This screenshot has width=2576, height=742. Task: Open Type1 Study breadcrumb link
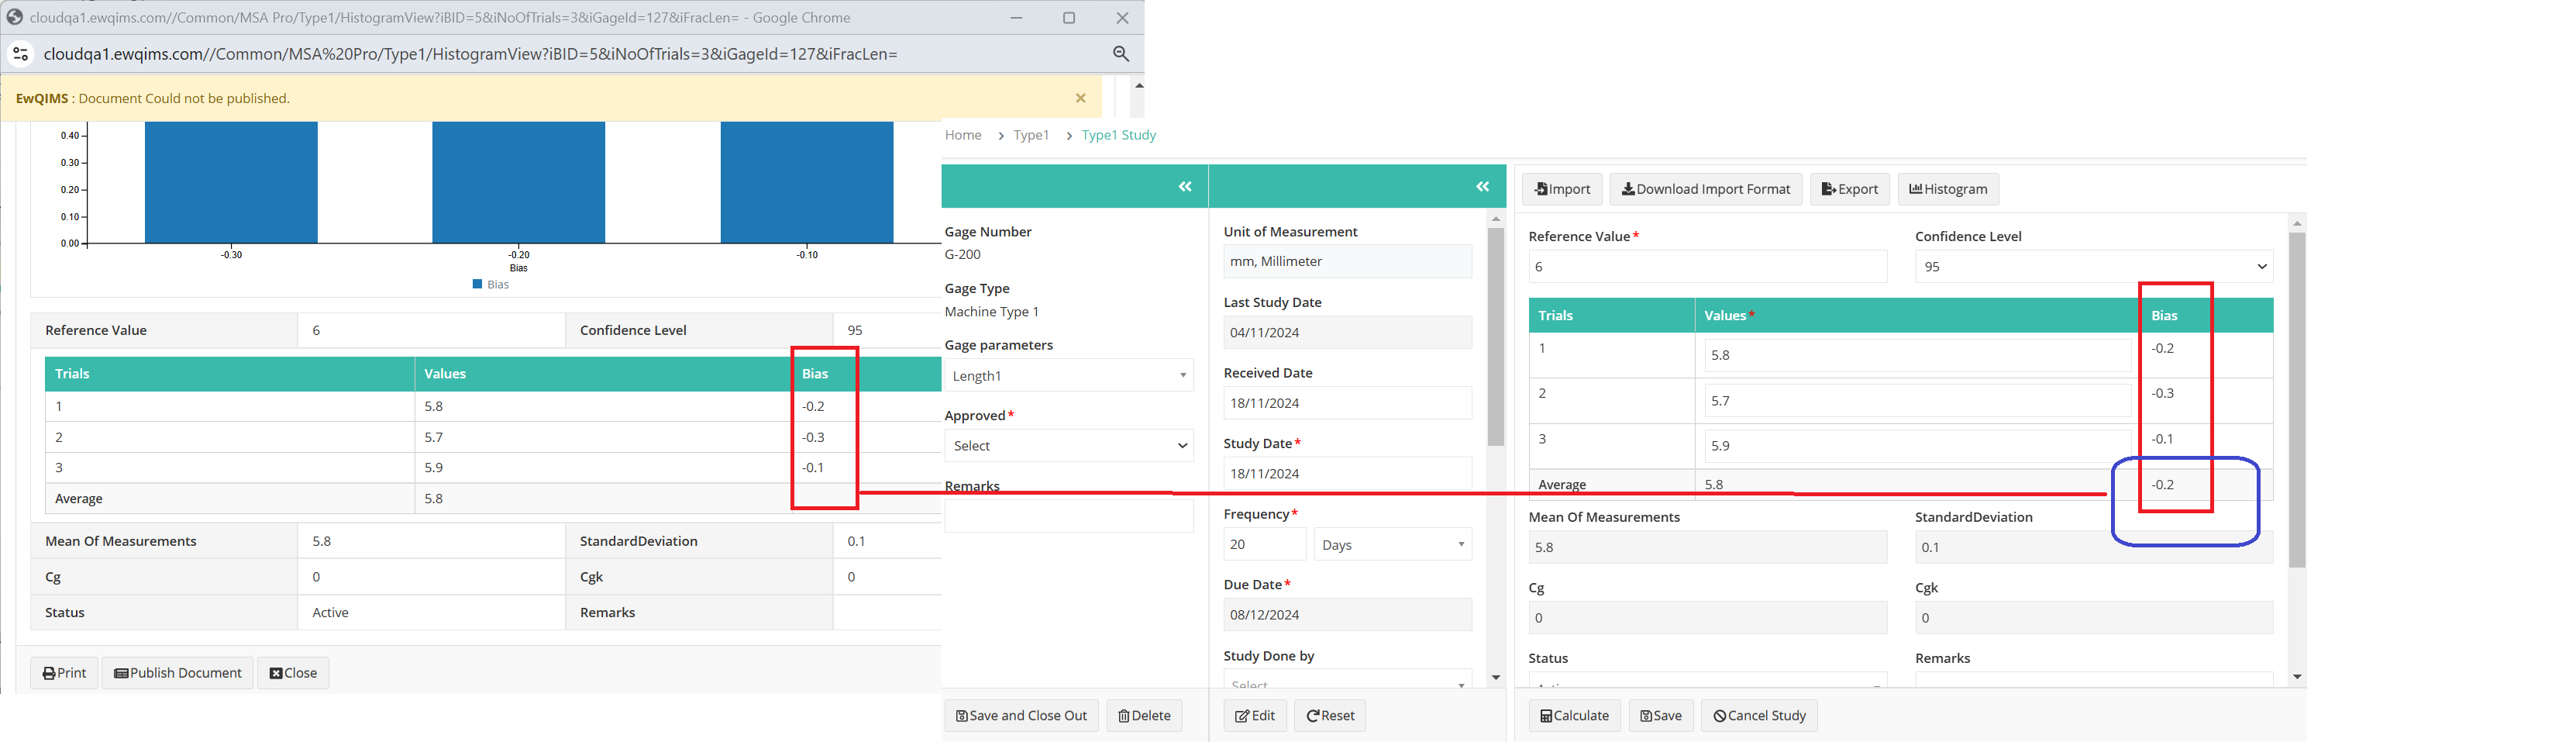pos(1118,135)
